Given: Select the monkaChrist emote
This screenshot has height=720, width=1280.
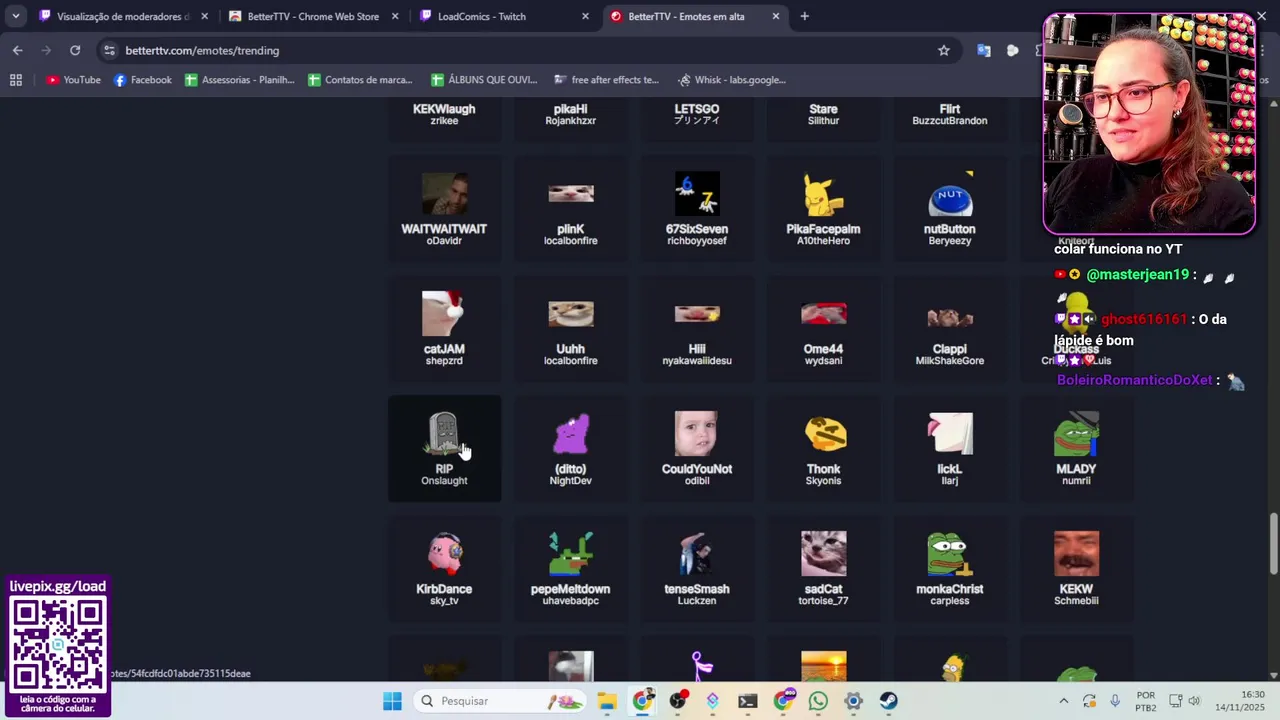Looking at the screenshot, I should tap(950, 569).
